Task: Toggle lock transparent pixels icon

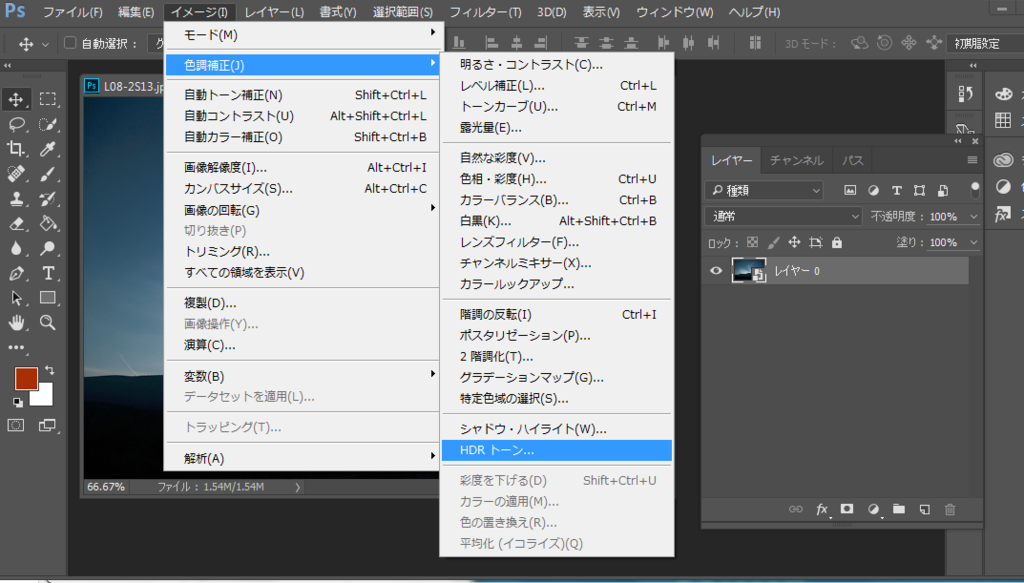Action: pos(752,242)
